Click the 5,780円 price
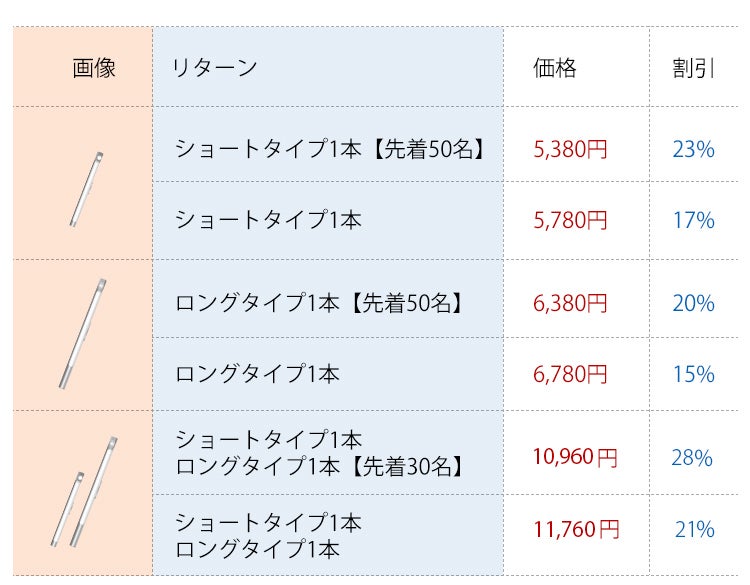This screenshot has width=750, height=585. pos(570,219)
